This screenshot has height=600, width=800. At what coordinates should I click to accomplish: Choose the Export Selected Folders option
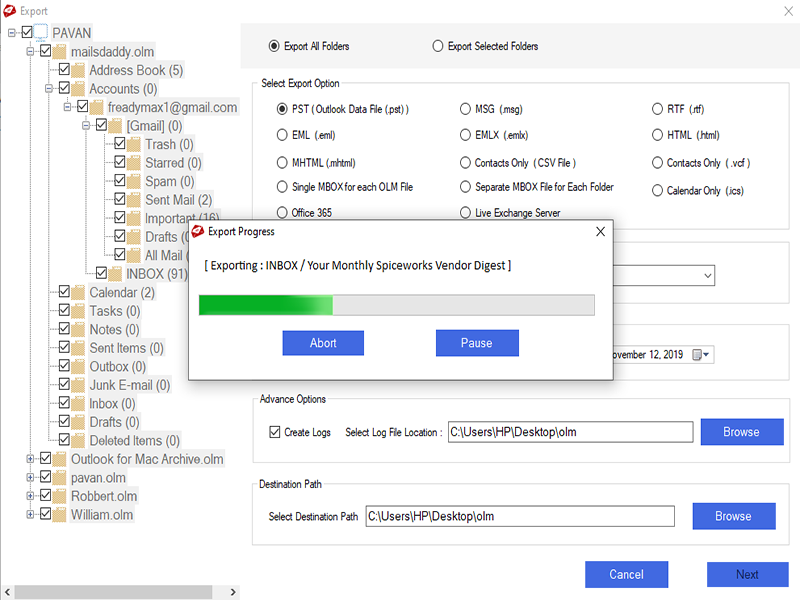click(438, 46)
